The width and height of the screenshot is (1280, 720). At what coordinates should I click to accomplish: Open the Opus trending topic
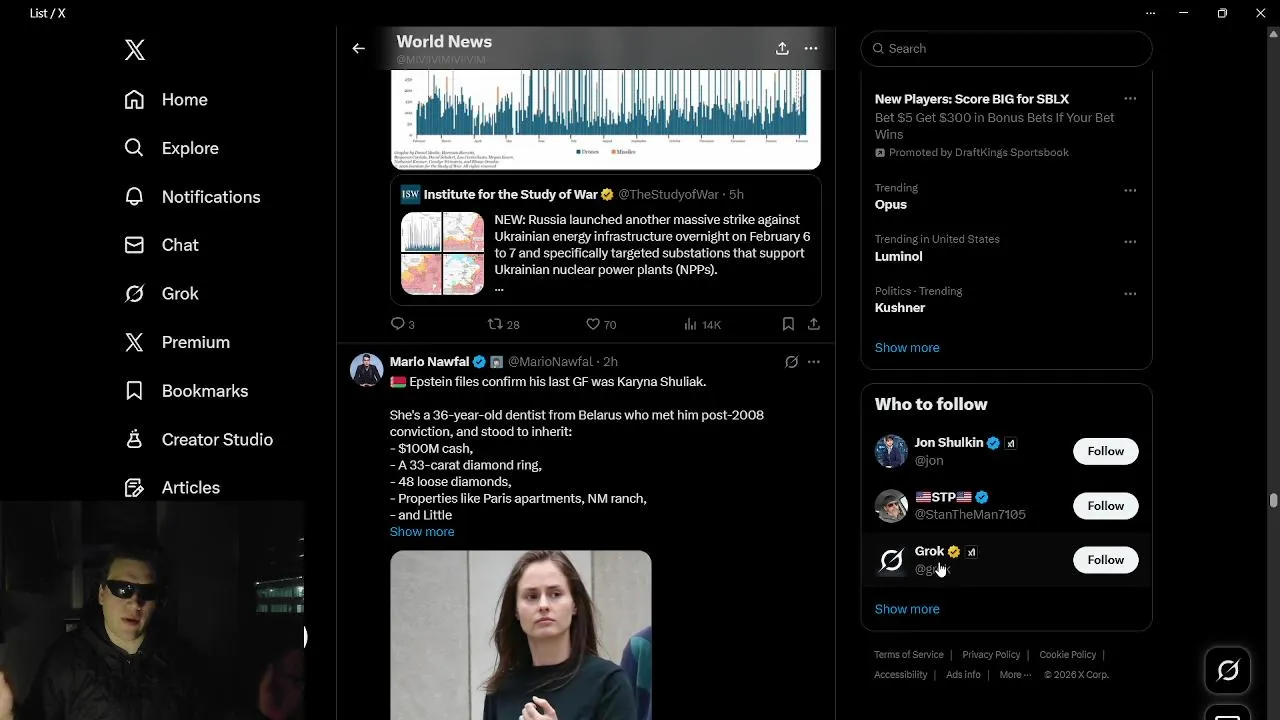[890, 204]
